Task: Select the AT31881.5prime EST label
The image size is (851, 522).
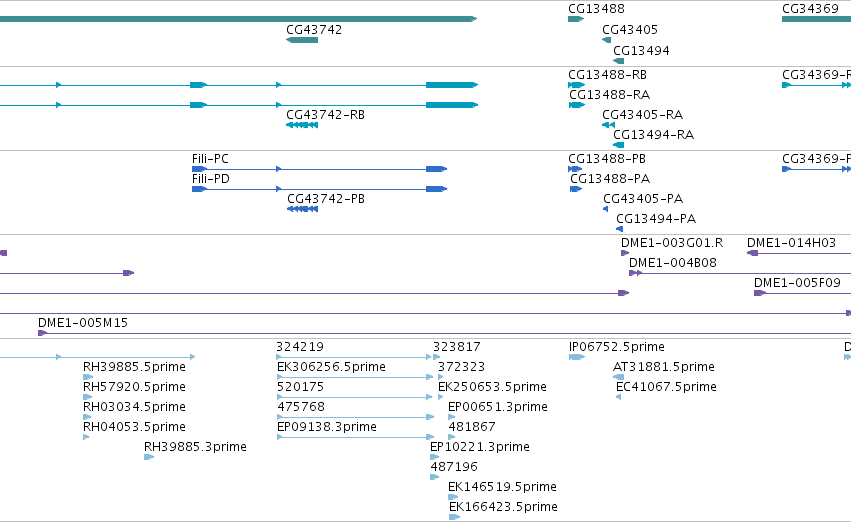Action: point(664,367)
